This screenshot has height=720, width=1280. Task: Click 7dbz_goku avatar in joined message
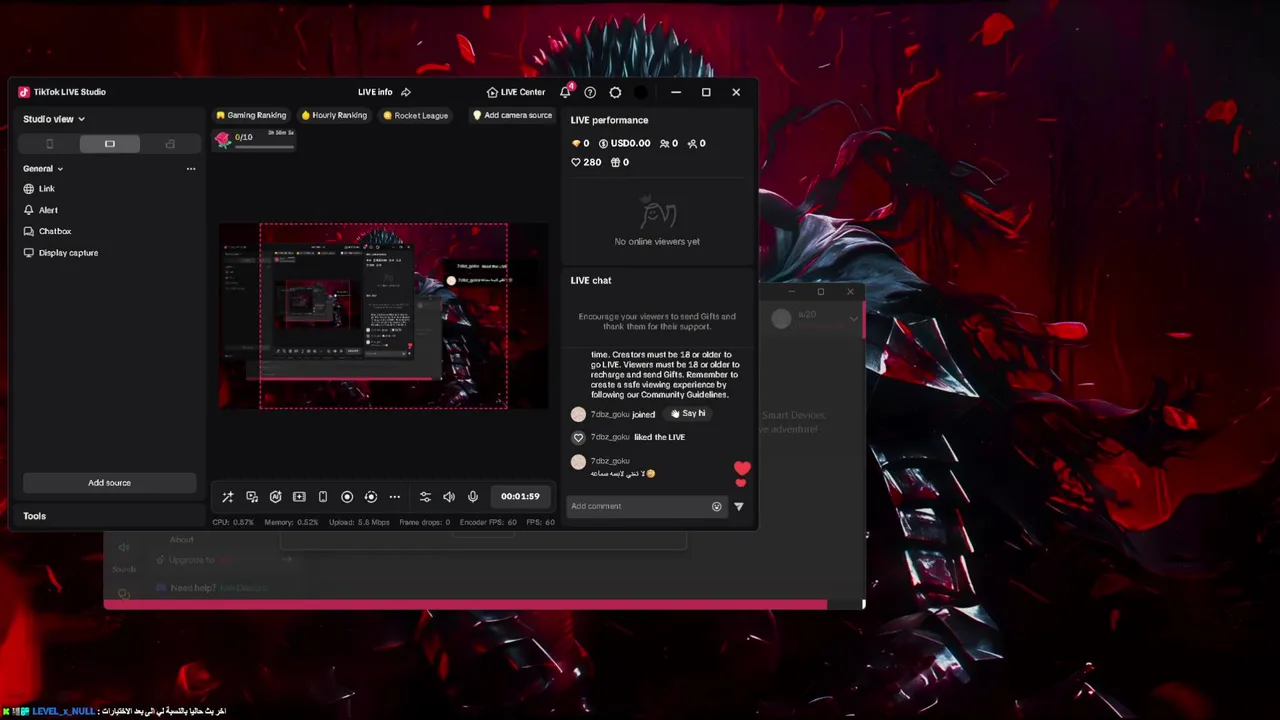(x=578, y=414)
